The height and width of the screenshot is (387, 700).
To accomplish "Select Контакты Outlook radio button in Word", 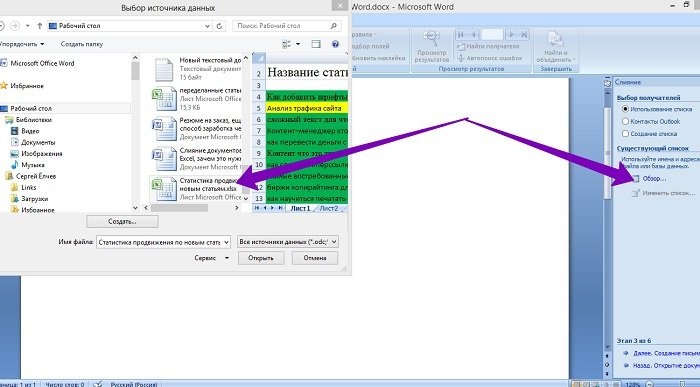I will [x=625, y=121].
